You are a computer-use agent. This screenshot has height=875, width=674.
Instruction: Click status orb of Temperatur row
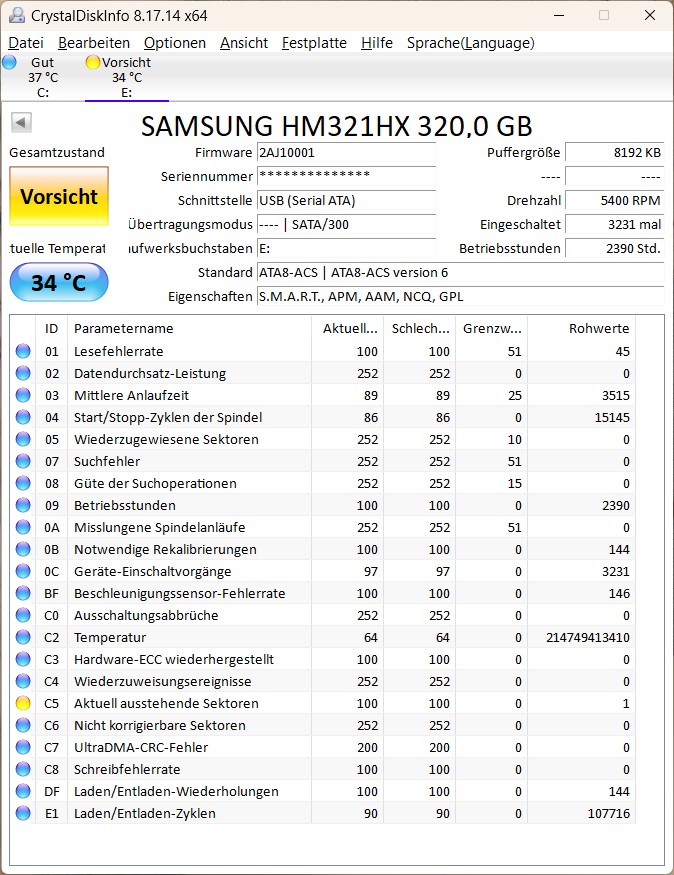pos(23,637)
